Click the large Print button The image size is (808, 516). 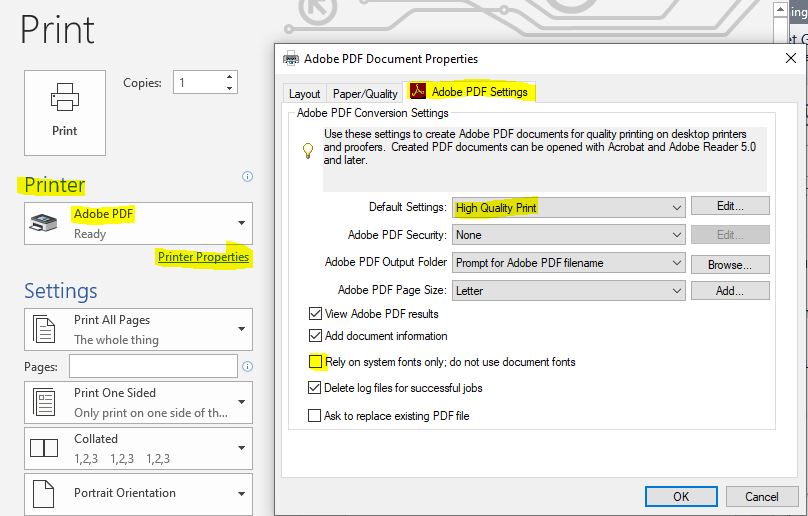pos(65,112)
